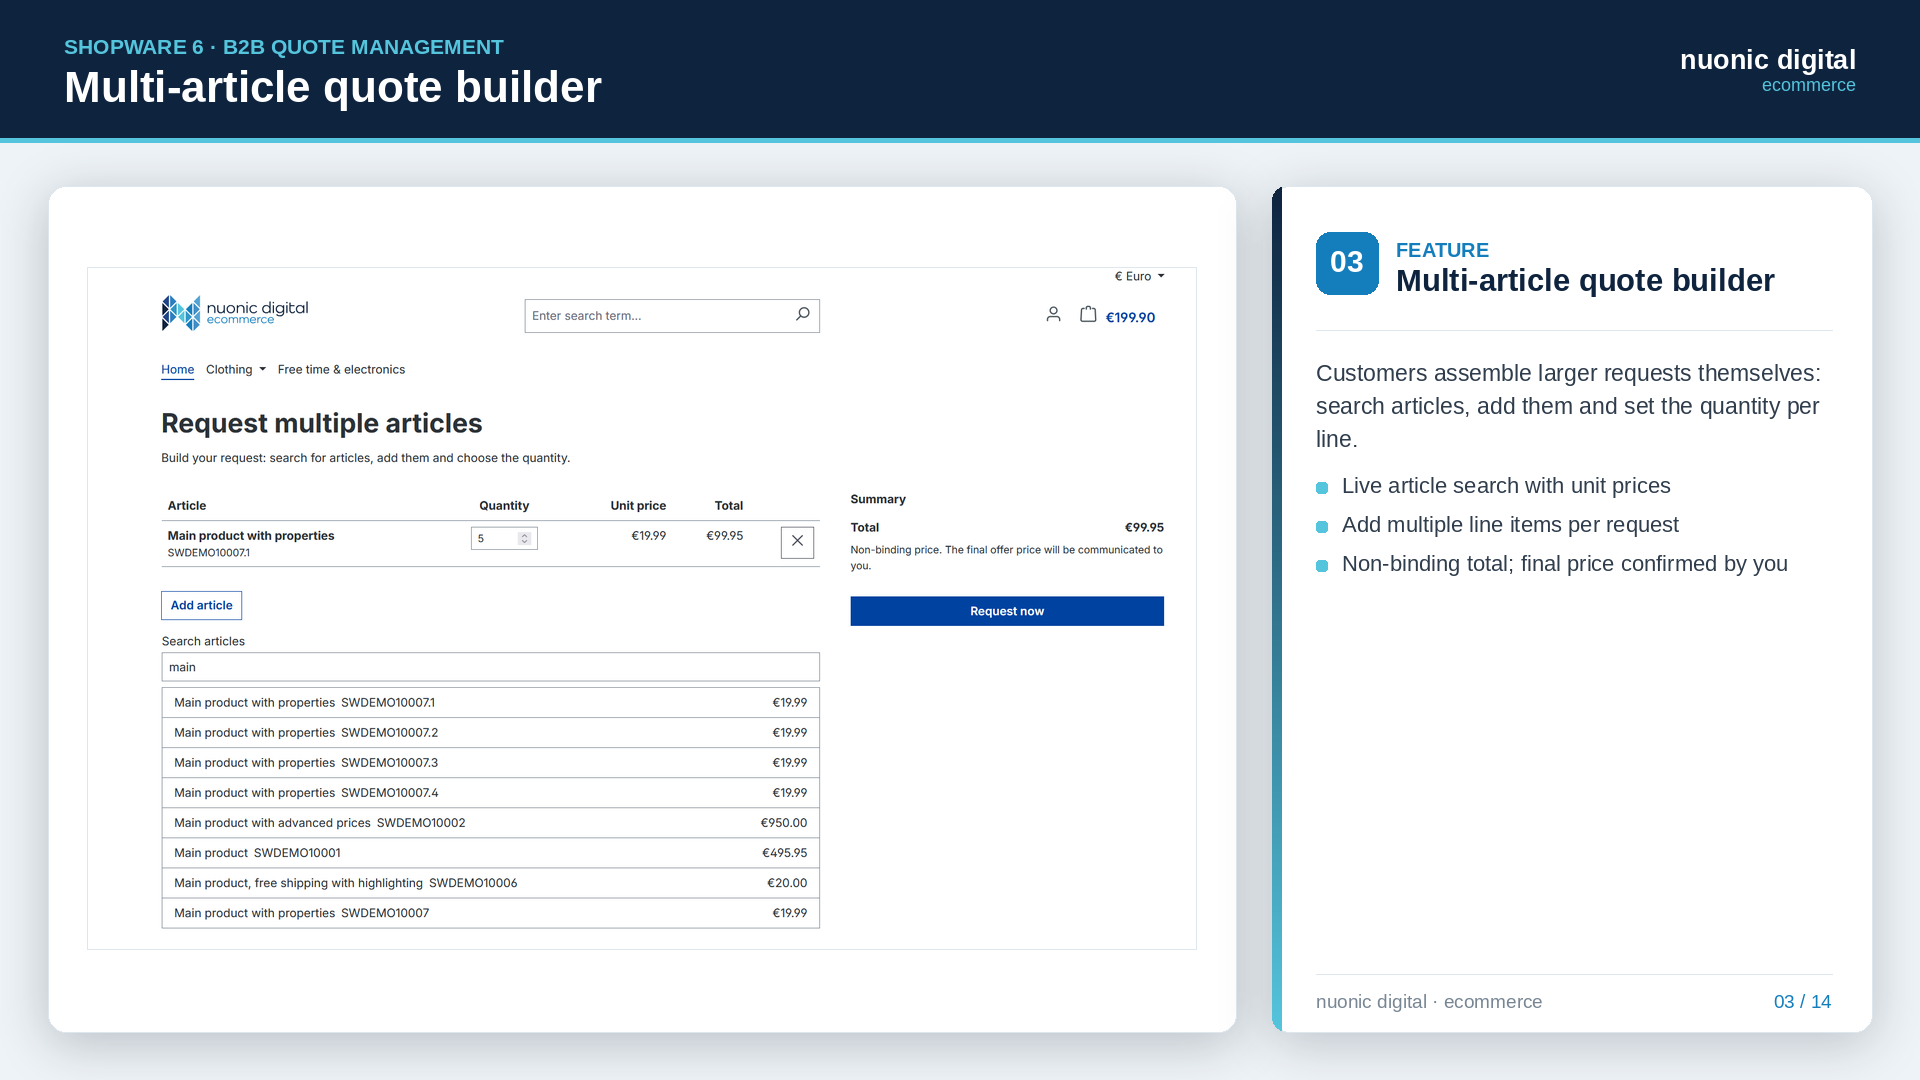Open the shopping cart icon
Screen dimensions: 1920x1080
click(x=1088, y=315)
